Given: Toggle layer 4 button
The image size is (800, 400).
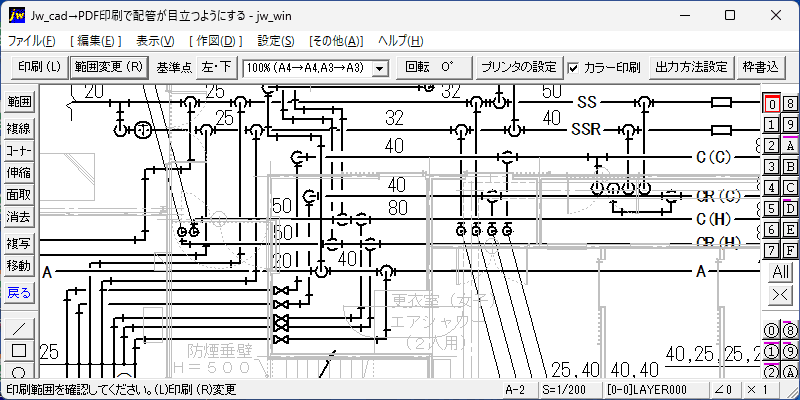Looking at the screenshot, I should tap(772, 187).
